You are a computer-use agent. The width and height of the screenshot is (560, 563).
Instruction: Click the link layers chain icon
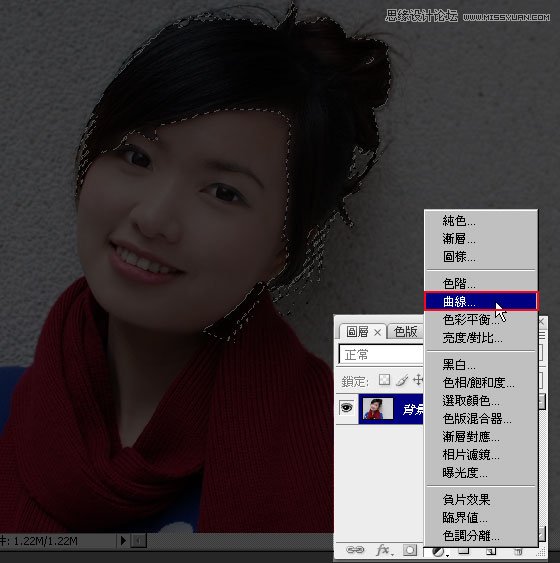(355, 550)
